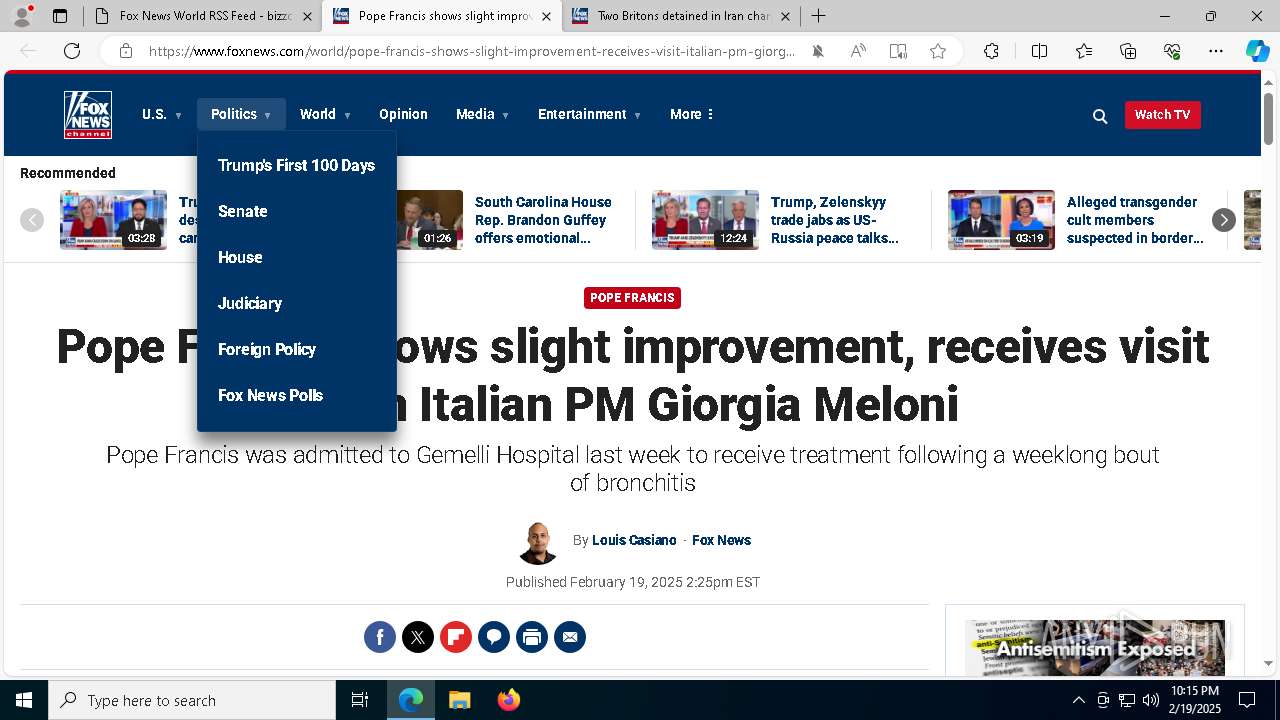Open File Explorer from taskbar
The image size is (1280, 720).
pyautogui.click(x=459, y=700)
